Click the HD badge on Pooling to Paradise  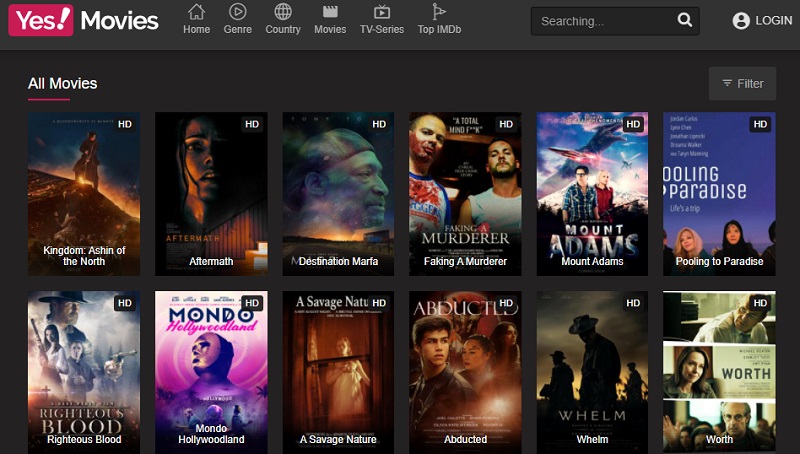point(760,124)
